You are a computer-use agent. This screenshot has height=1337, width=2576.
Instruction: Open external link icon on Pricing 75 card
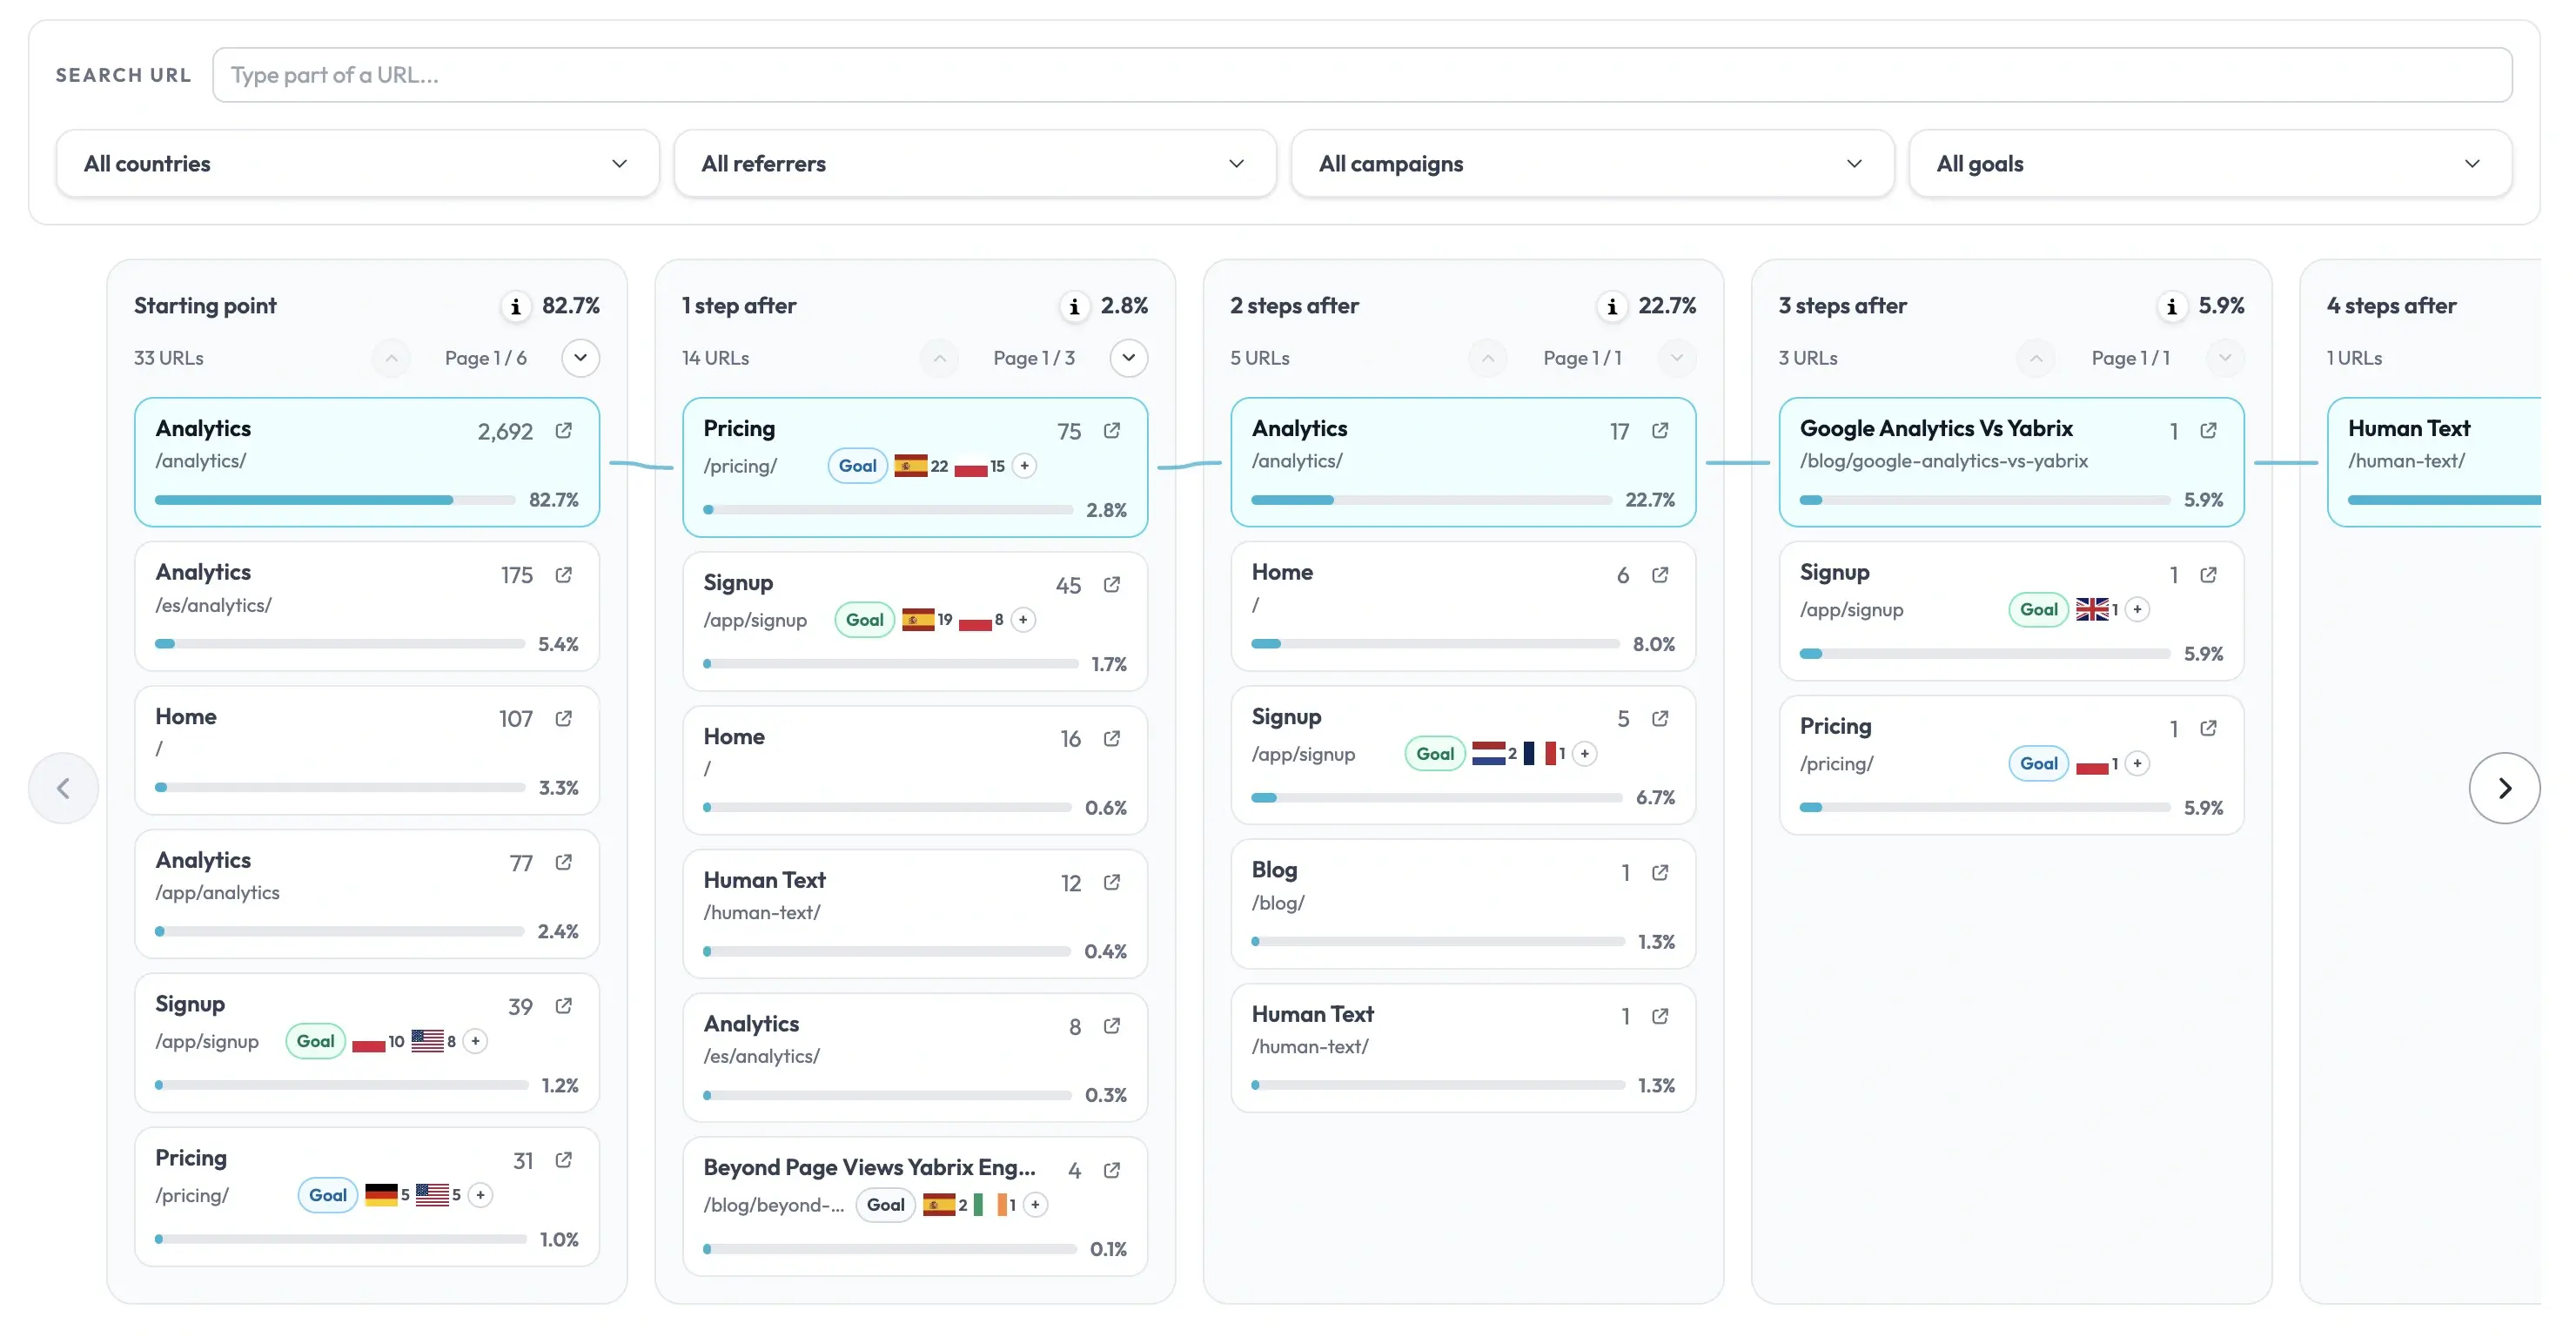pyautogui.click(x=1112, y=431)
